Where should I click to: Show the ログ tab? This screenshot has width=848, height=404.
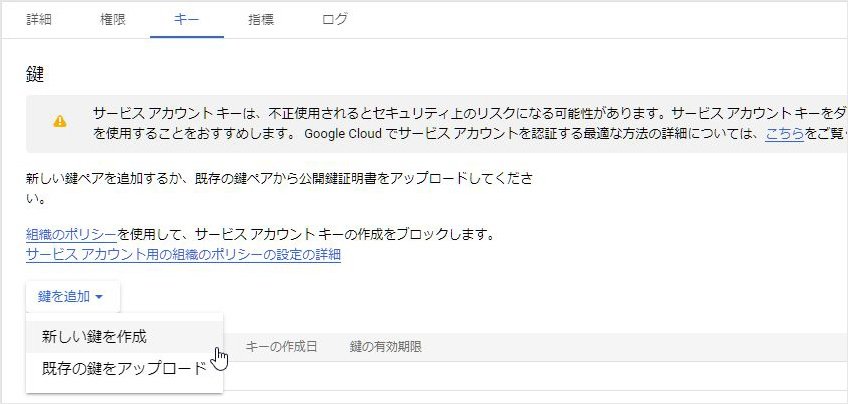point(335,19)
